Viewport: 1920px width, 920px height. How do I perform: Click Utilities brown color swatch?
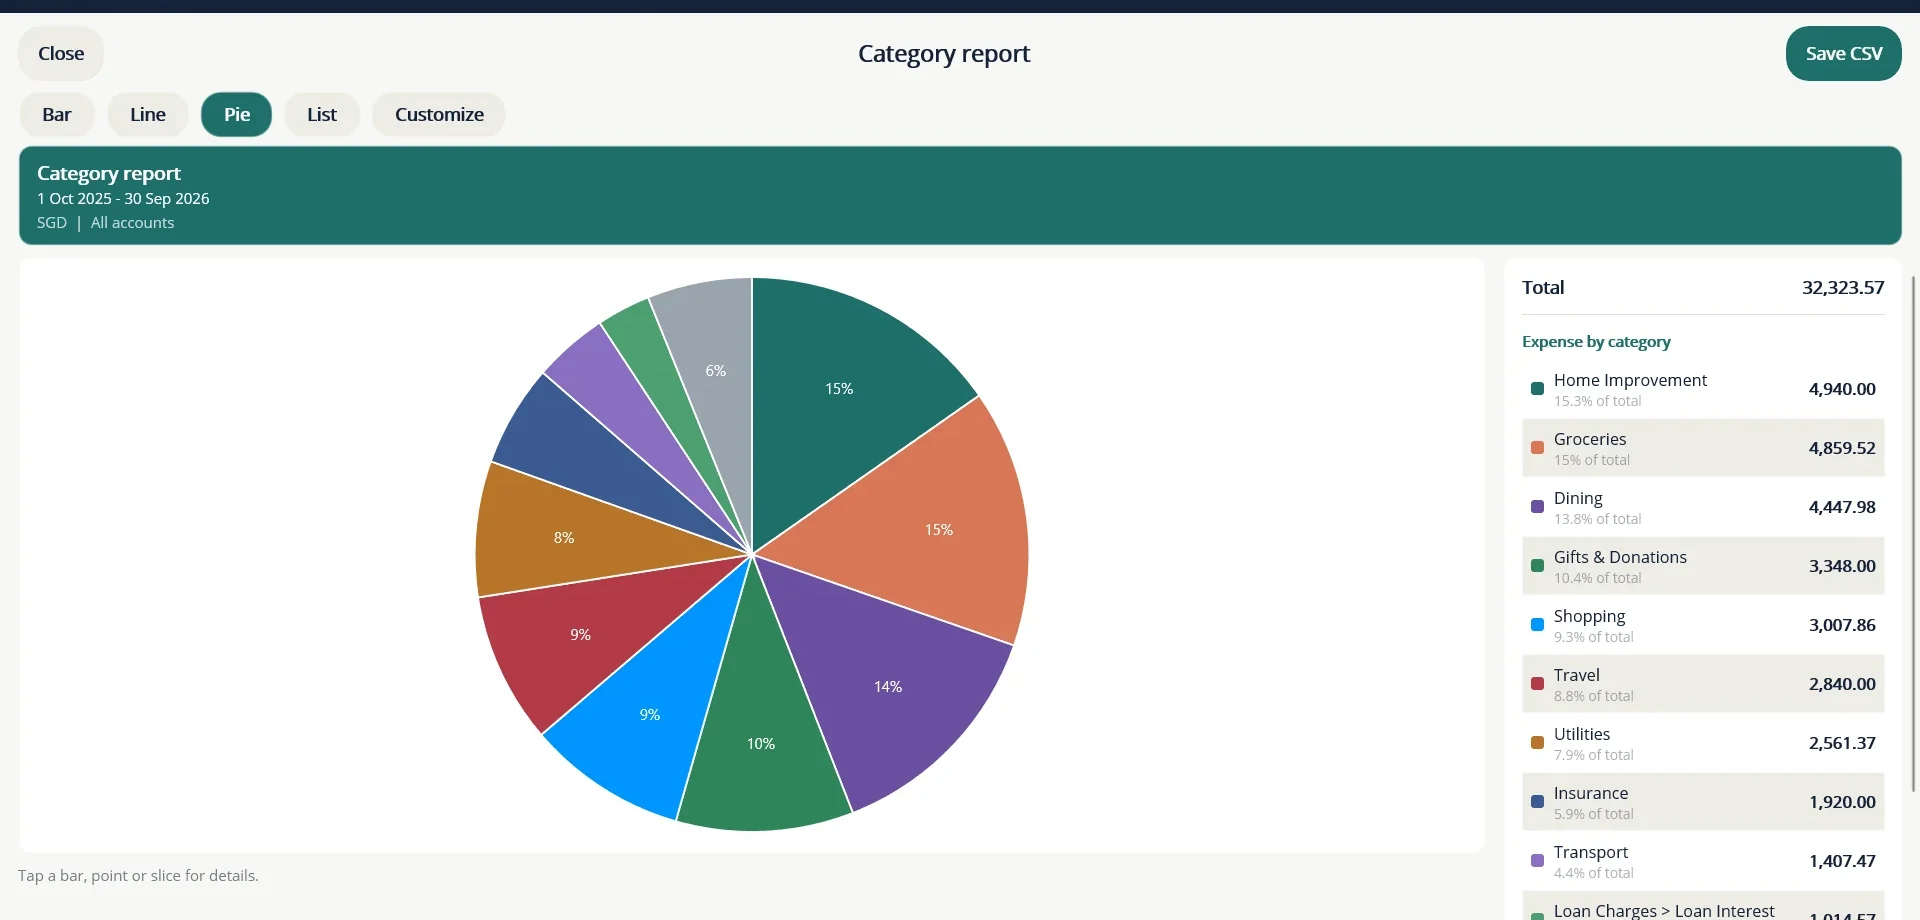pos(1537,743)
